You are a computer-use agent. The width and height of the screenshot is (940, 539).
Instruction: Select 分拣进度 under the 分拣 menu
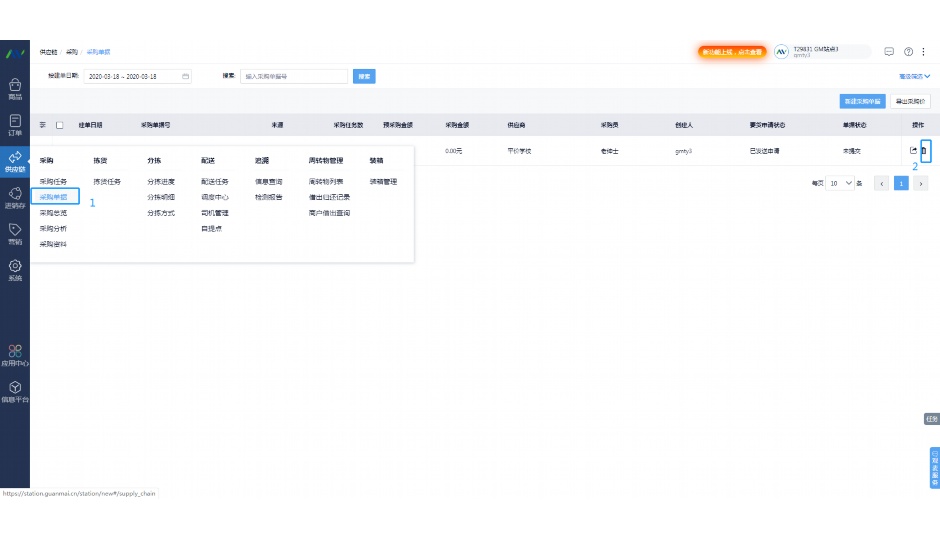click(x=160, y=182)
